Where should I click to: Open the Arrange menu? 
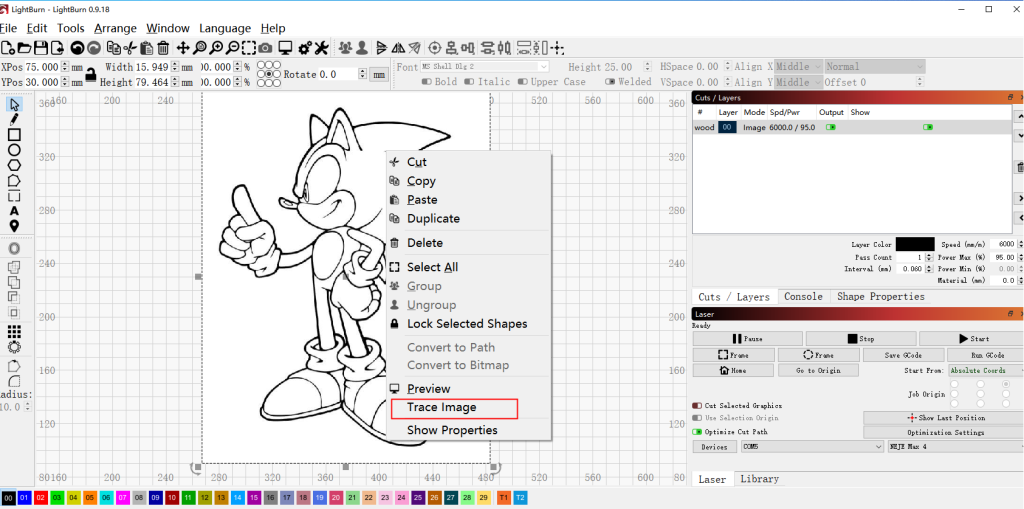point(115,28)
